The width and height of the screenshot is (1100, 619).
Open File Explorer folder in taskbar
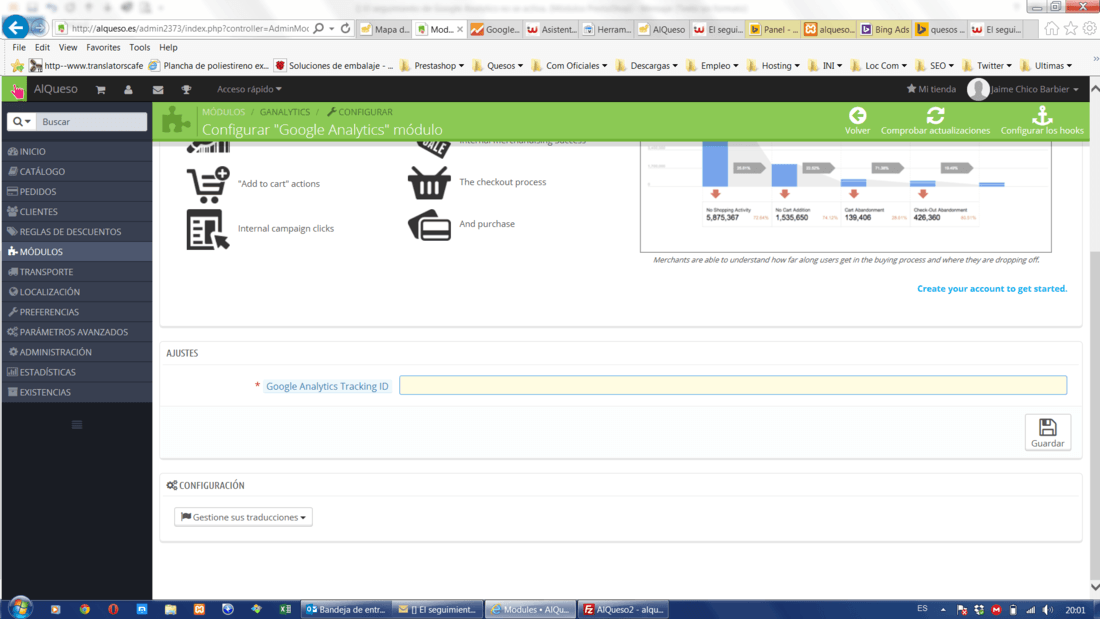tap(170, 609)
